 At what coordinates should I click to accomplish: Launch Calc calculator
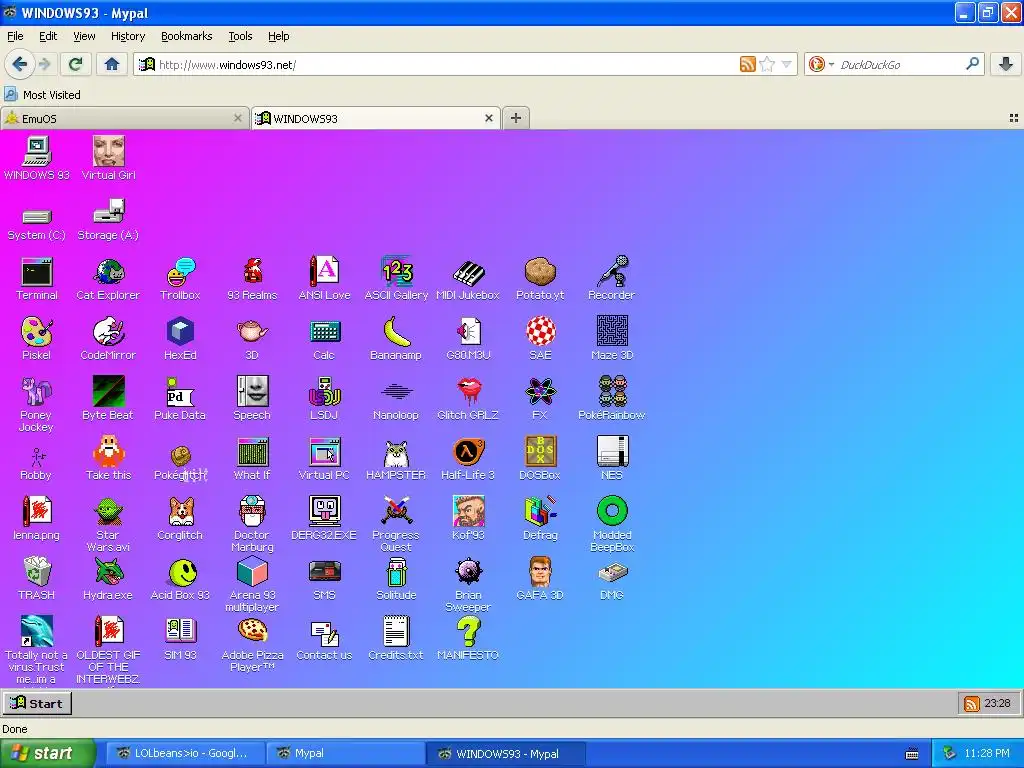coord(325,339)
